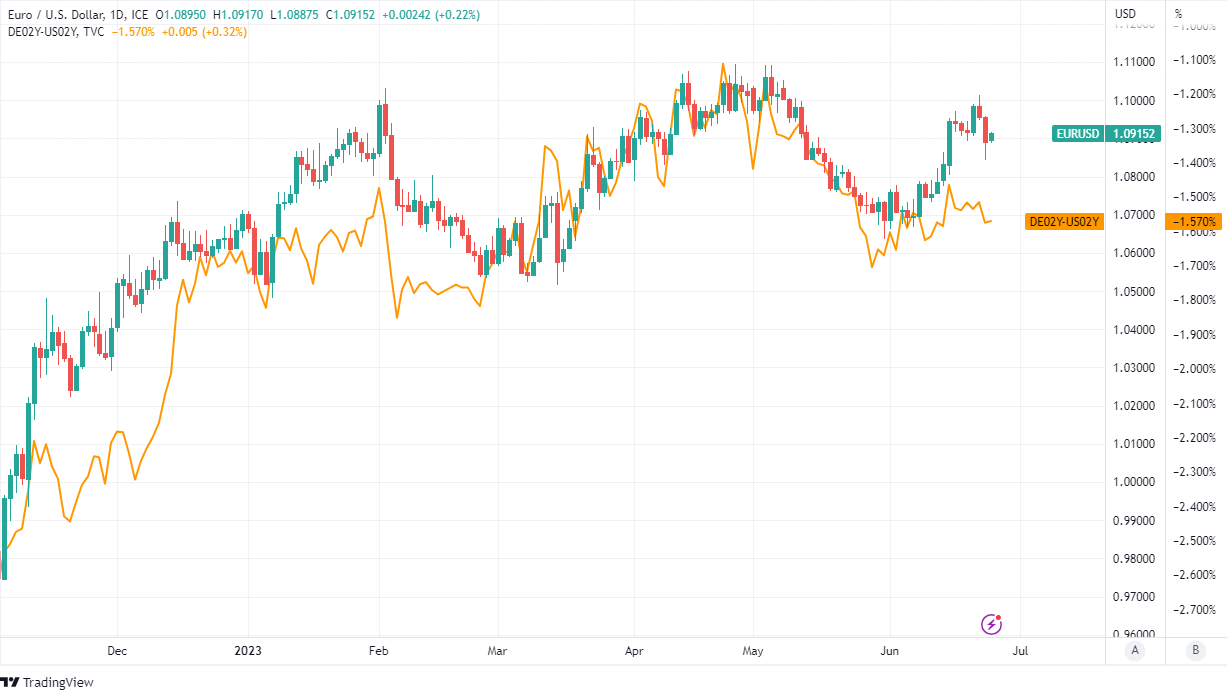
Task: Click the orange DE02Y-US02Y series label
Action: point(1064,222)
